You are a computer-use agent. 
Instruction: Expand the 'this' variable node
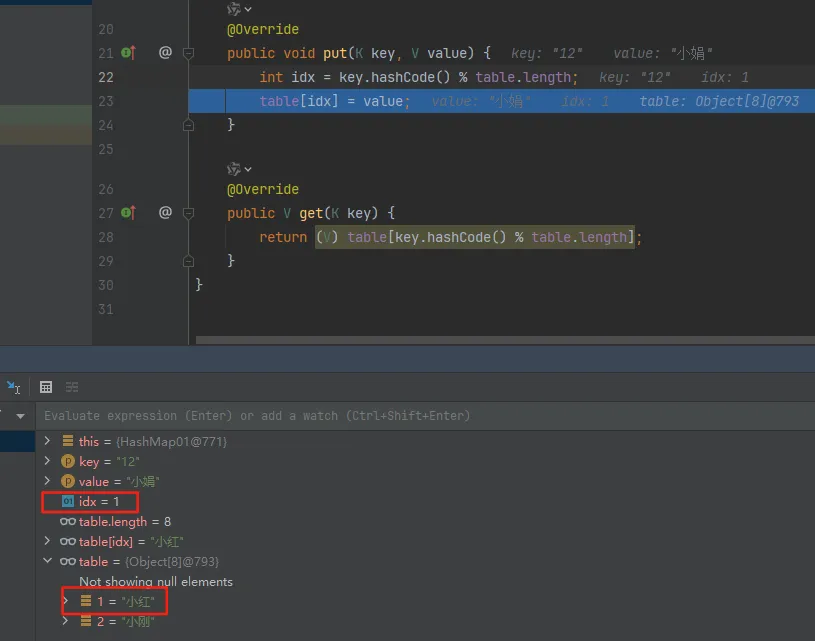click(x=47, y=441)
